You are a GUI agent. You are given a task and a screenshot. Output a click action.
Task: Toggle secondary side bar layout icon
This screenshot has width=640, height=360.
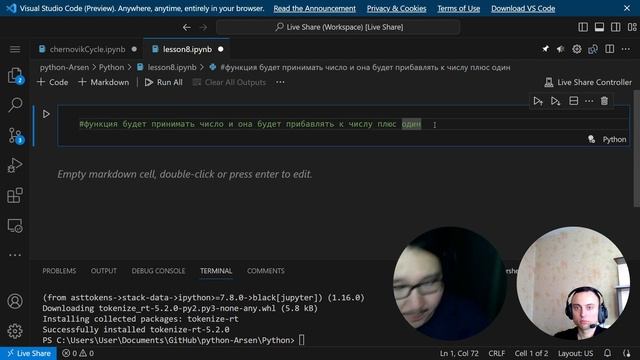[x=616, y=27]
